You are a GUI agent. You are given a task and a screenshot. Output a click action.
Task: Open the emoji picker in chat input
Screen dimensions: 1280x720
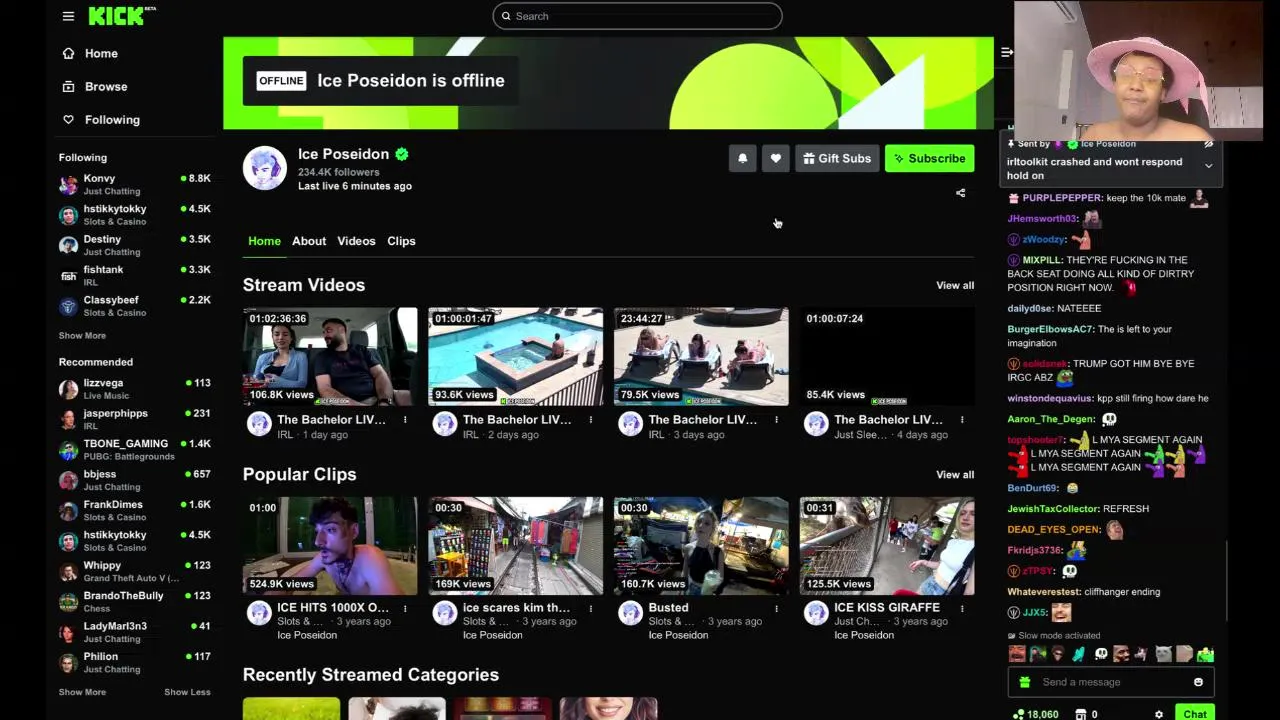(1198, 682)
